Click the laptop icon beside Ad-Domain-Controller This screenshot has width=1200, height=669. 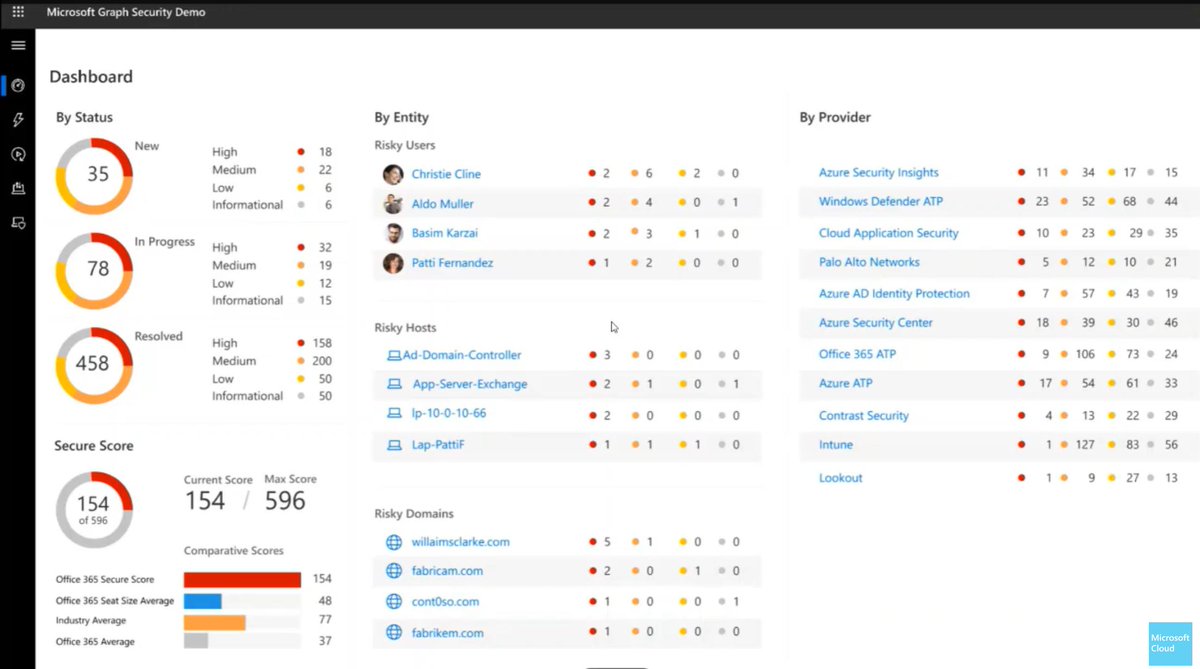tap(393, 355)
